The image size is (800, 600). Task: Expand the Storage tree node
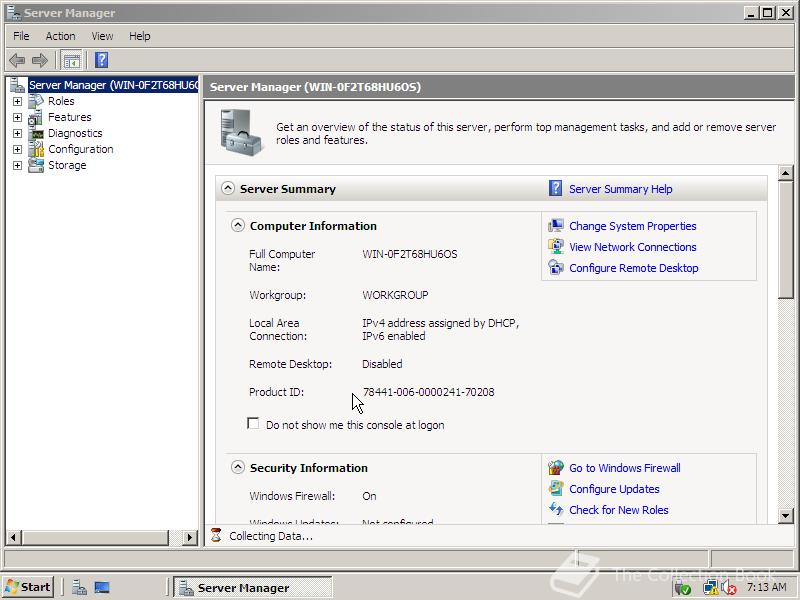point(17,165)
